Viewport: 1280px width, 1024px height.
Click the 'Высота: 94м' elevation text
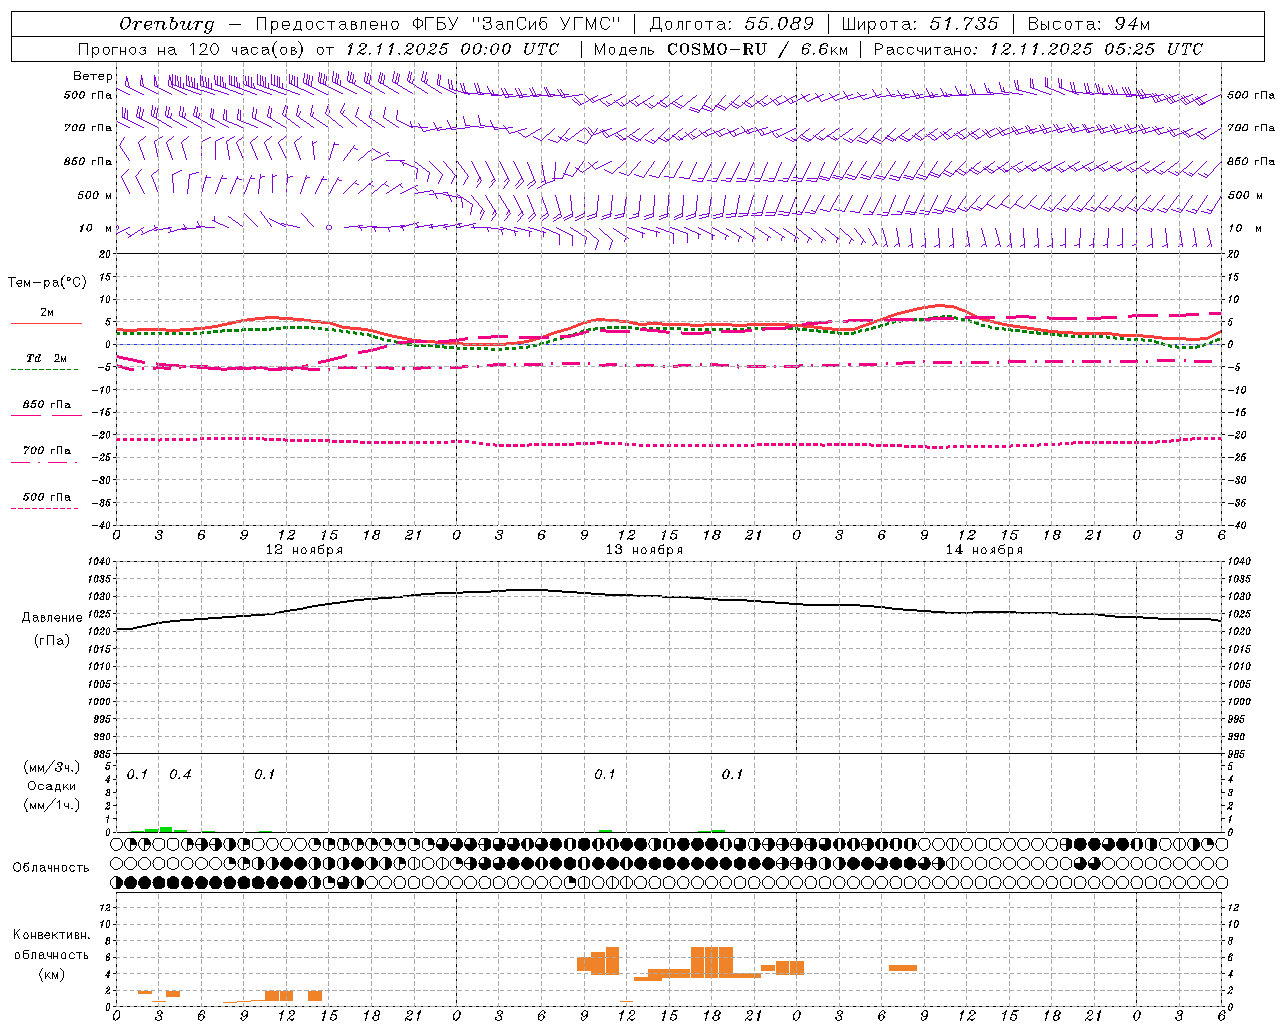pyautogui.click(x=1088, y=24)
